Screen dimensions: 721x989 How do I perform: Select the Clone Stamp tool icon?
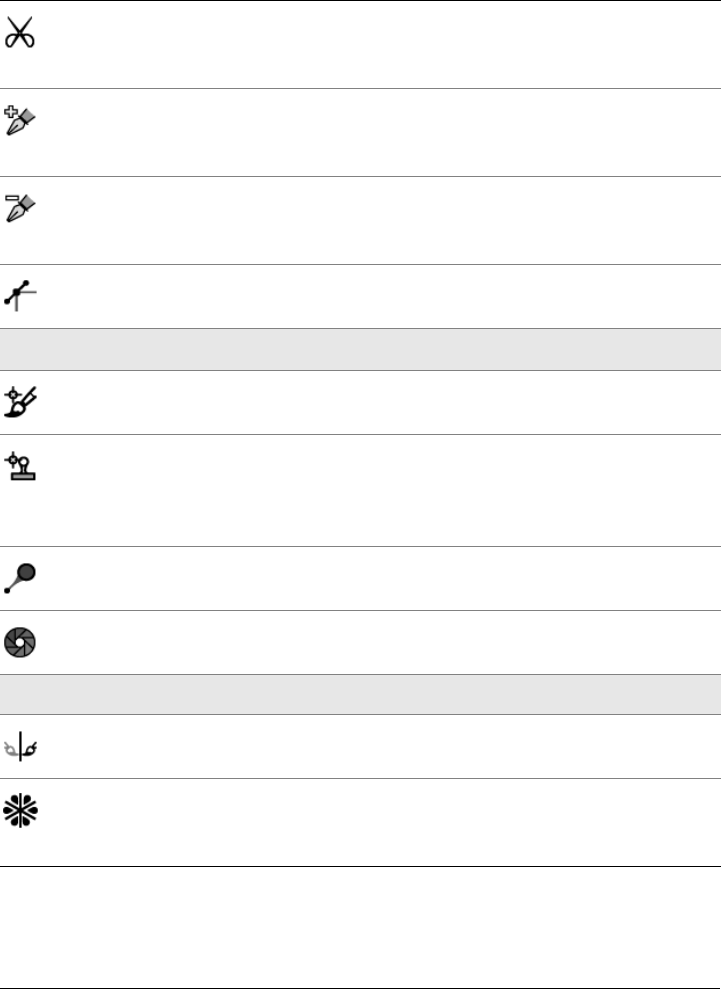point(20,466)
